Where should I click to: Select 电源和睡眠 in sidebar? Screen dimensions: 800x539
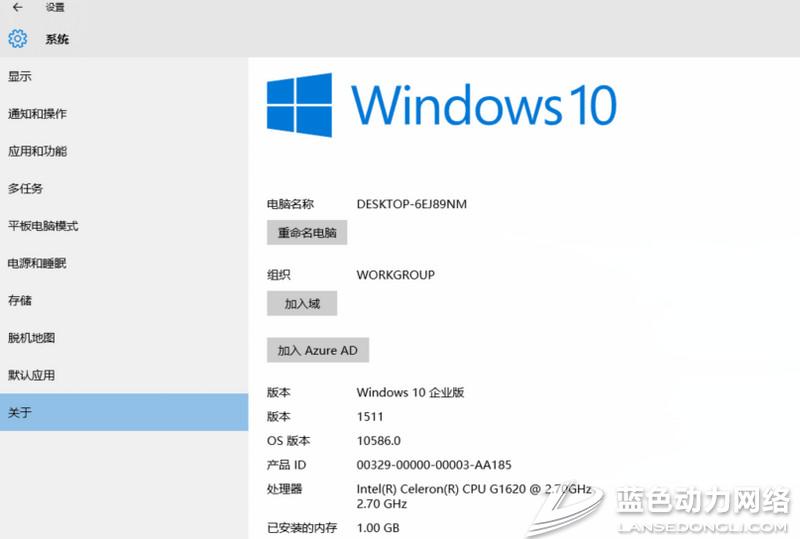pos(37,263)
